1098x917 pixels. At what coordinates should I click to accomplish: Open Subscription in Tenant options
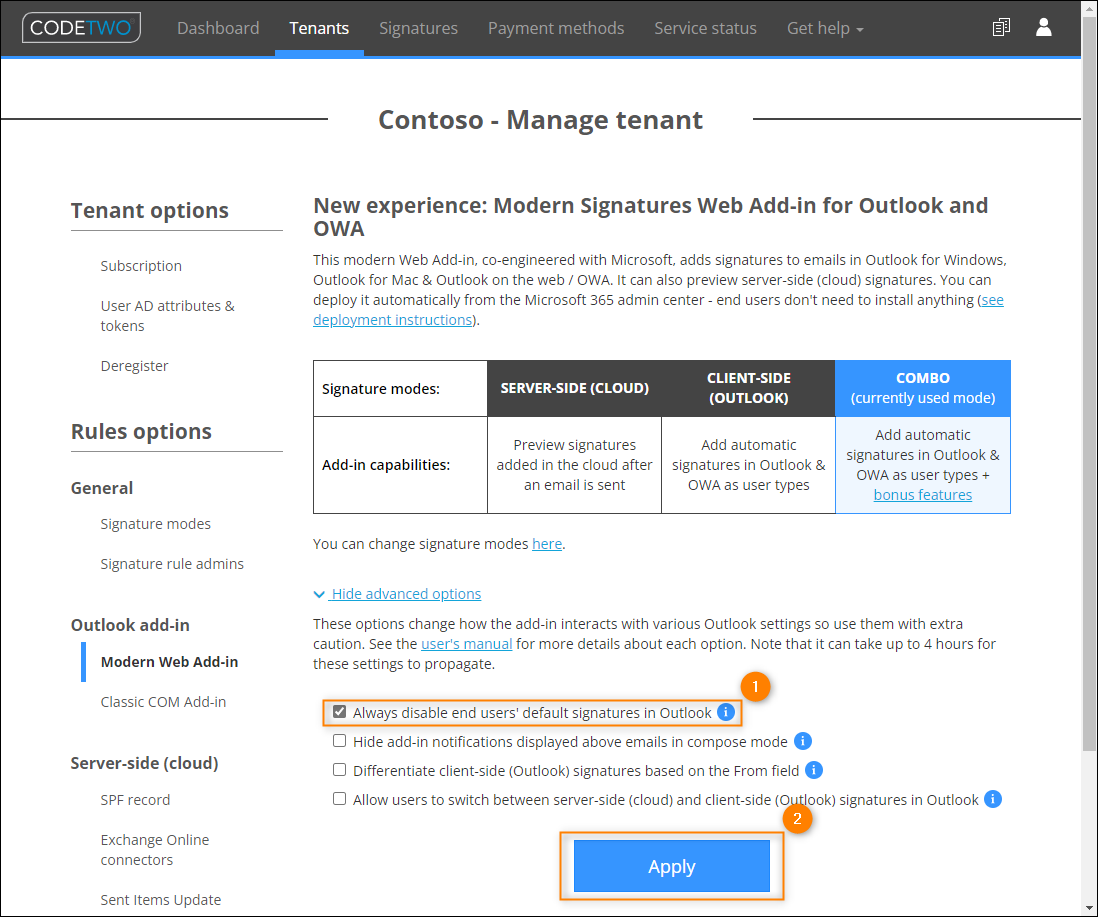coord(141,266)
